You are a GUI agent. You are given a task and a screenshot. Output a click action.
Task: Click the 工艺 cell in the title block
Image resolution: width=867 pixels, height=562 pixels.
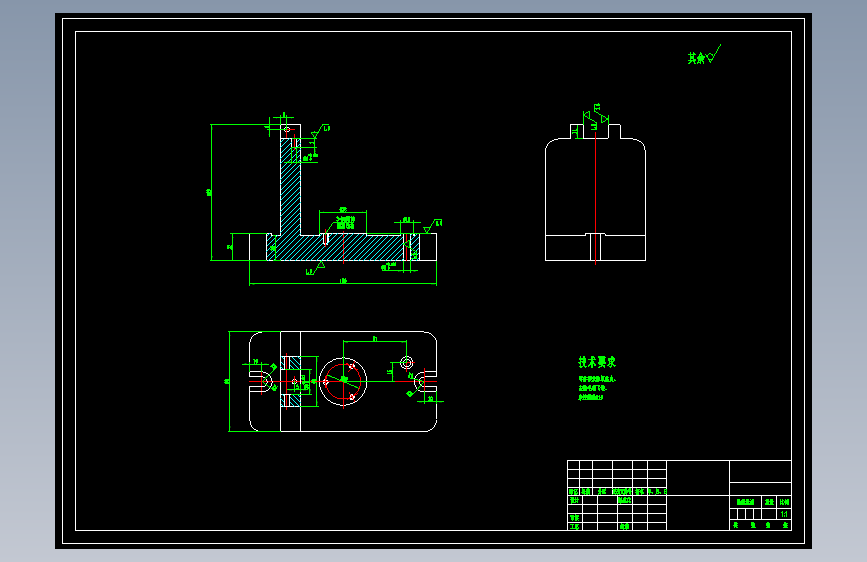tap(574, 527)
